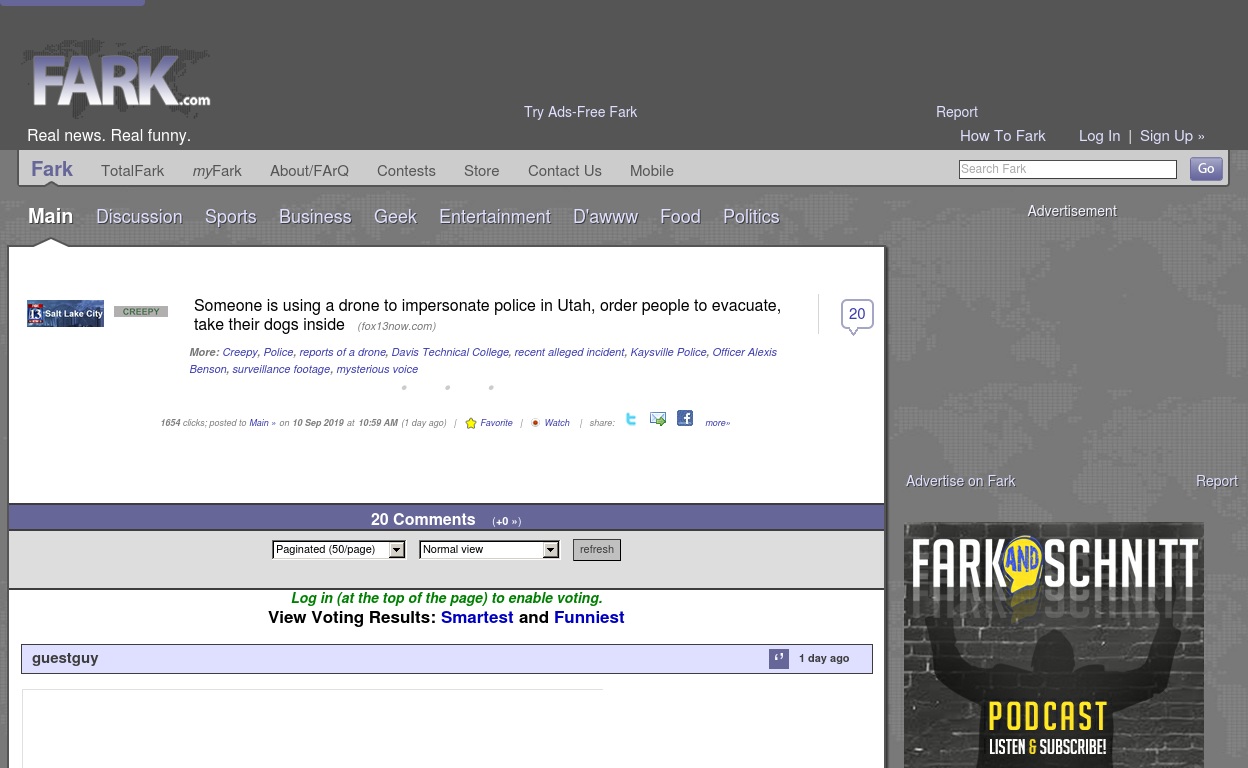View Funniest voting results
Image resolution: width=1248 pixels, height=768 pixels.
(x=589, y=618)
